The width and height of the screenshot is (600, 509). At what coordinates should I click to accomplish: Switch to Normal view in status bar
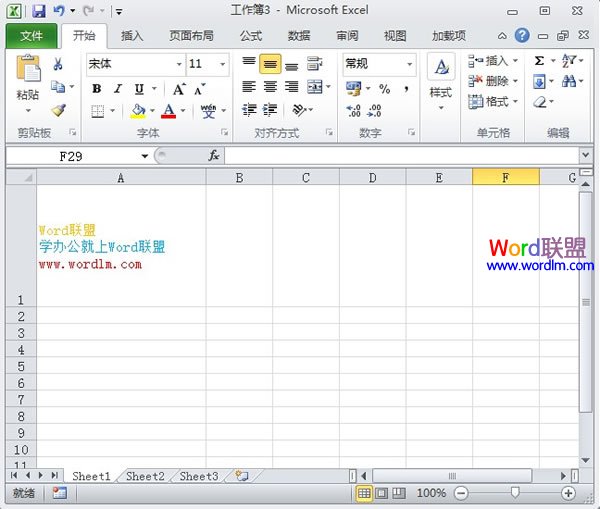(x=364, y=493)
